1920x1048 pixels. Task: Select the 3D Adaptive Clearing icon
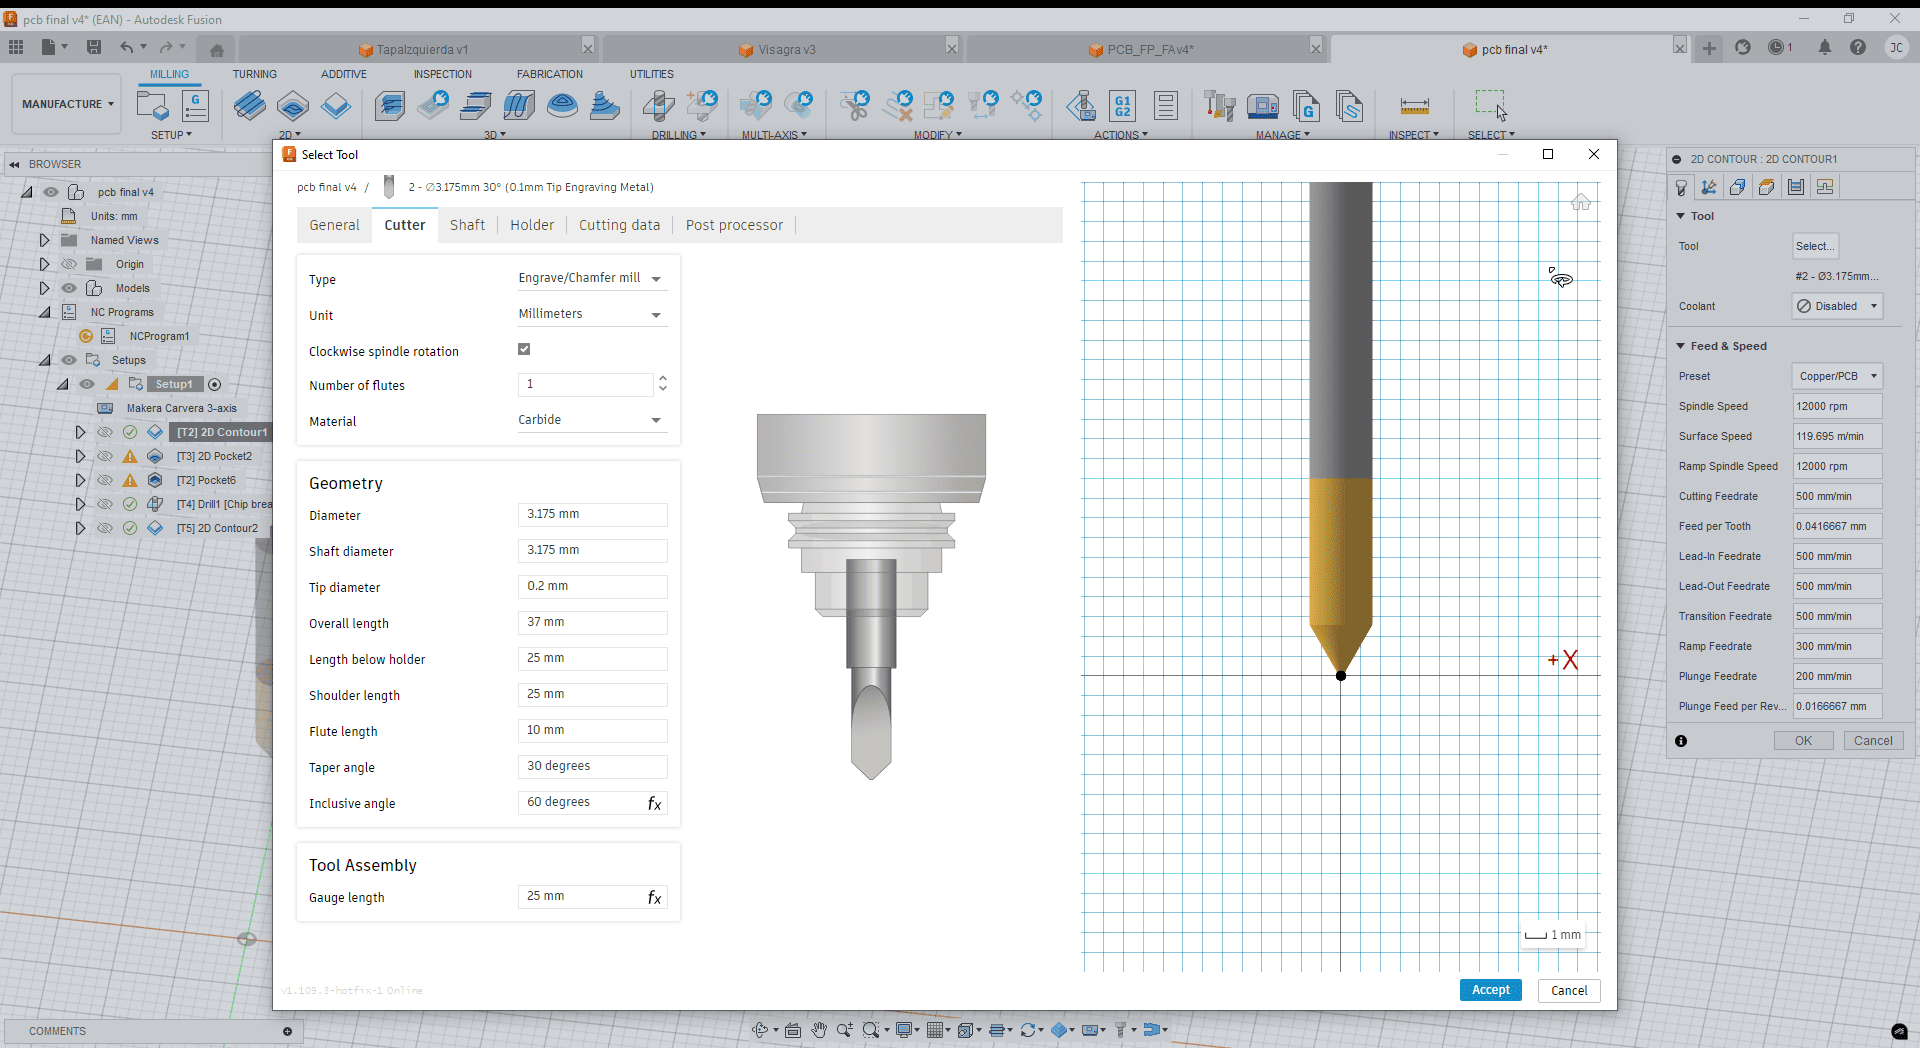pyautogui.click(x=389, y=105)
